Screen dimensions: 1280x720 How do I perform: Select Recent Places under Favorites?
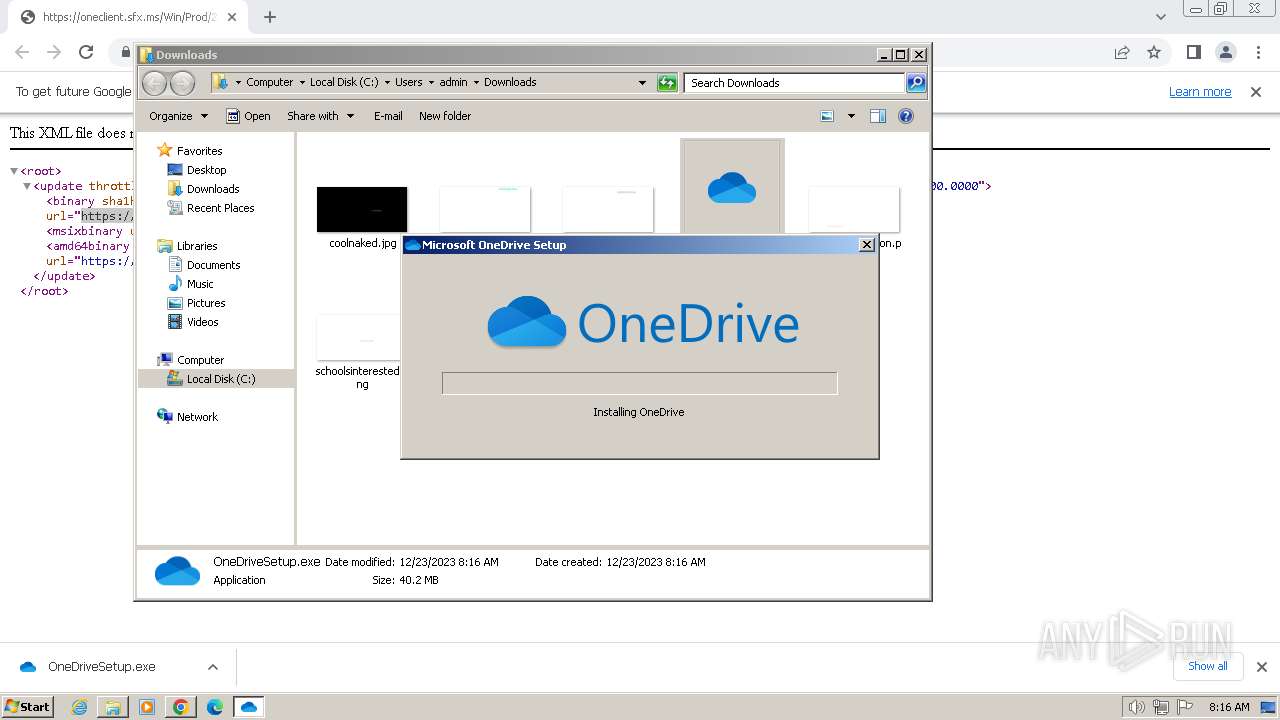211,208
